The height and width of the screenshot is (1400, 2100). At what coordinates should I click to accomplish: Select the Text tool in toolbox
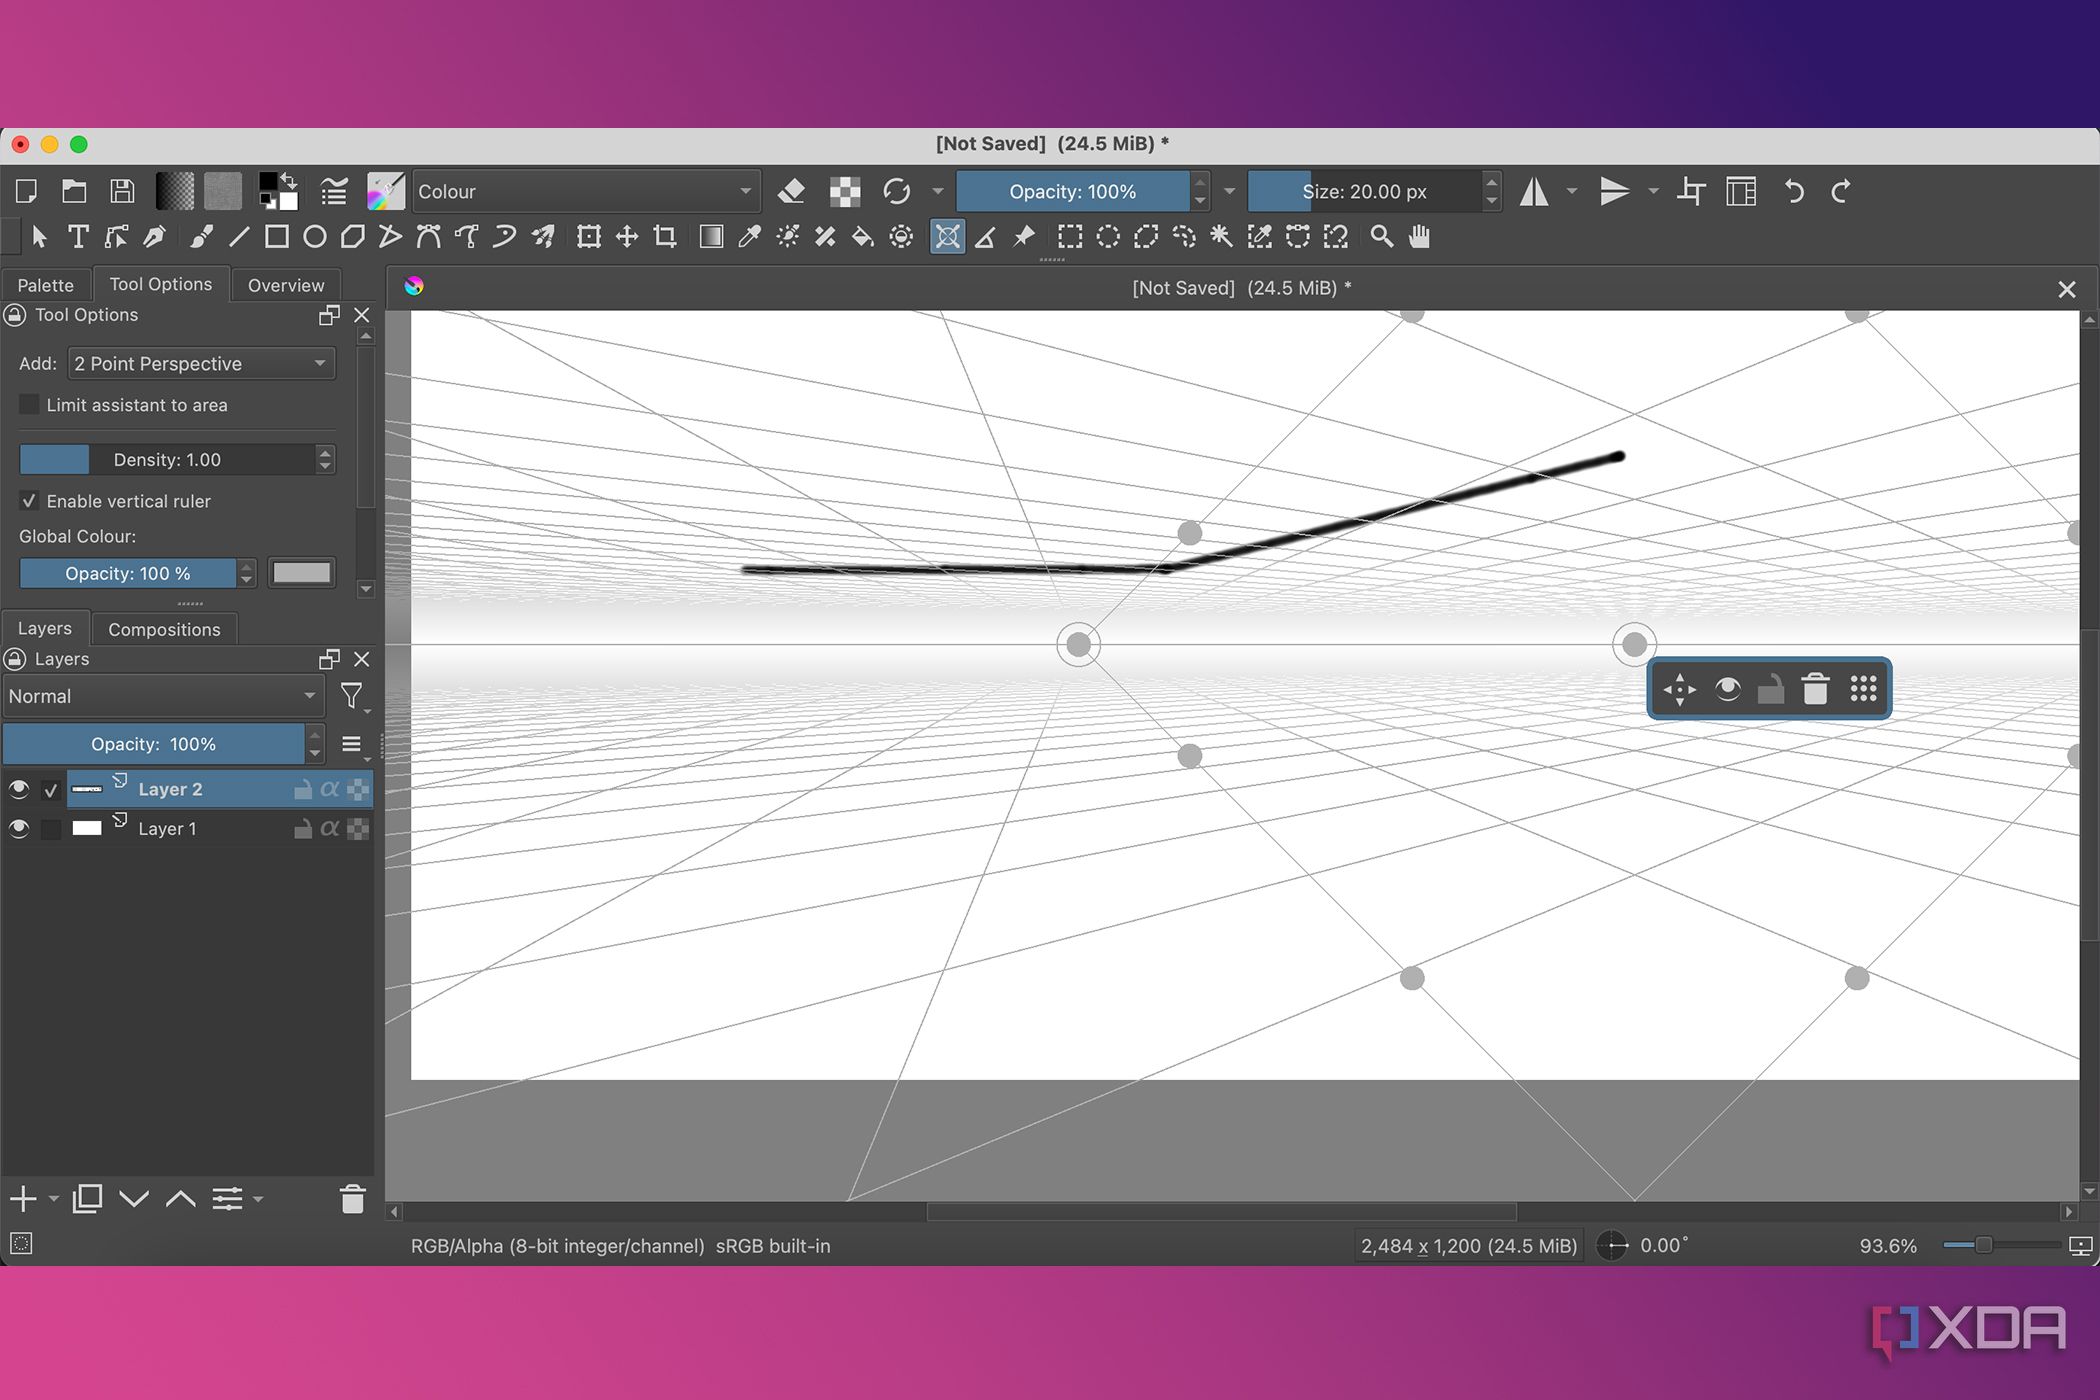tap(78, 237)
